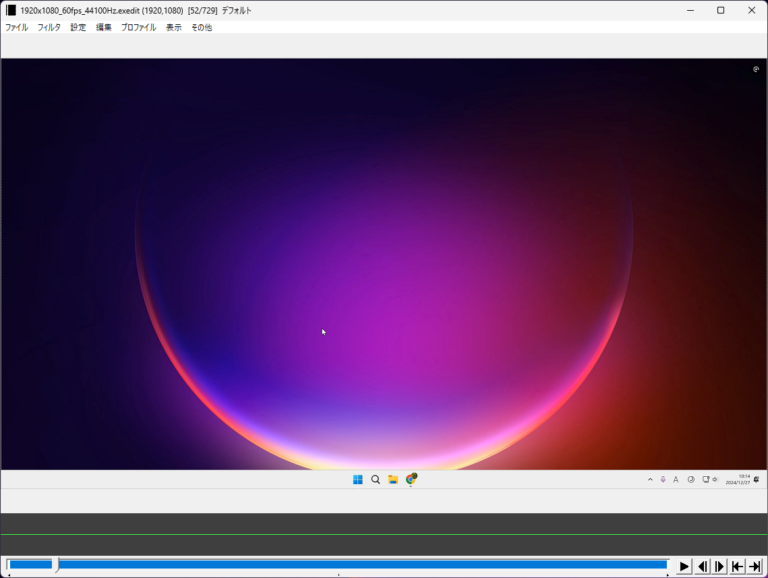This screenshot has width=768, height=578.
Task: Click the seek bar slider handle
Action: tap(56, 565)
